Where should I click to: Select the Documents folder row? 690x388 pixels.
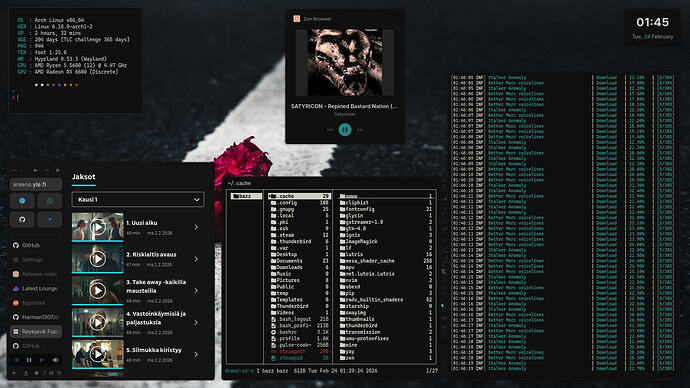[299, 261]
